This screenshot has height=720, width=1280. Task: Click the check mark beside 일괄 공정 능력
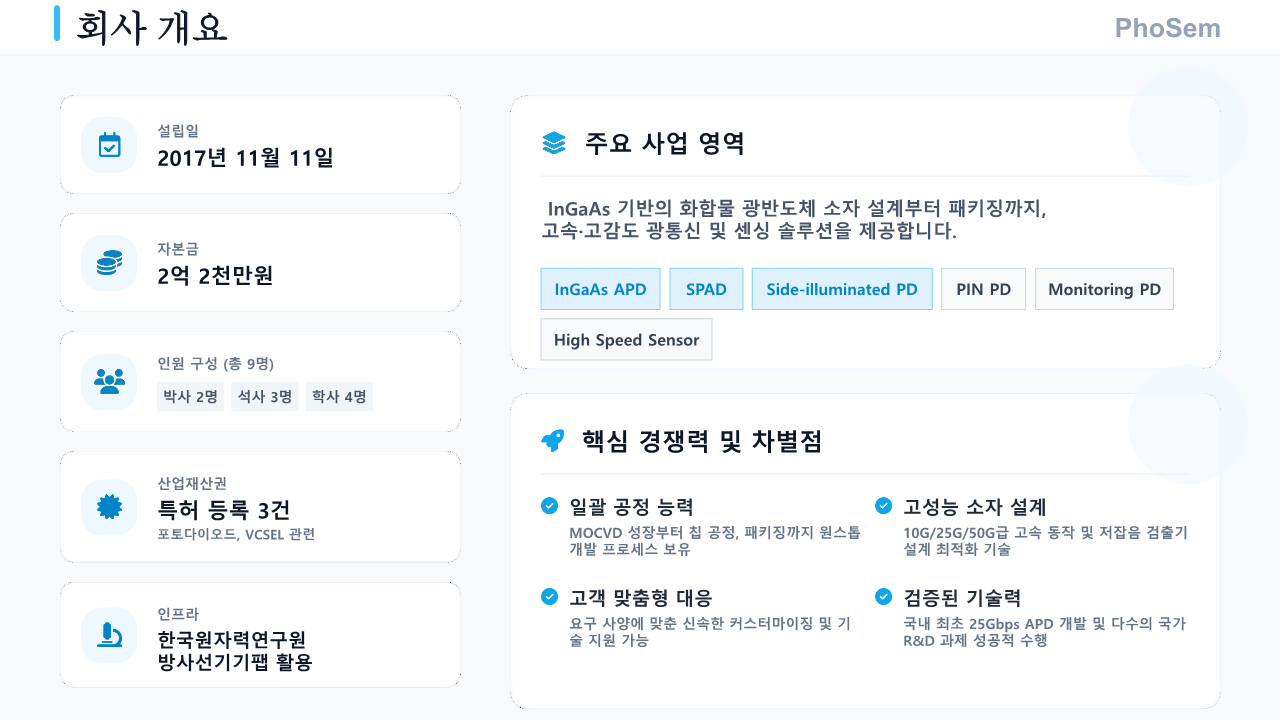click(x=549, y=506)
